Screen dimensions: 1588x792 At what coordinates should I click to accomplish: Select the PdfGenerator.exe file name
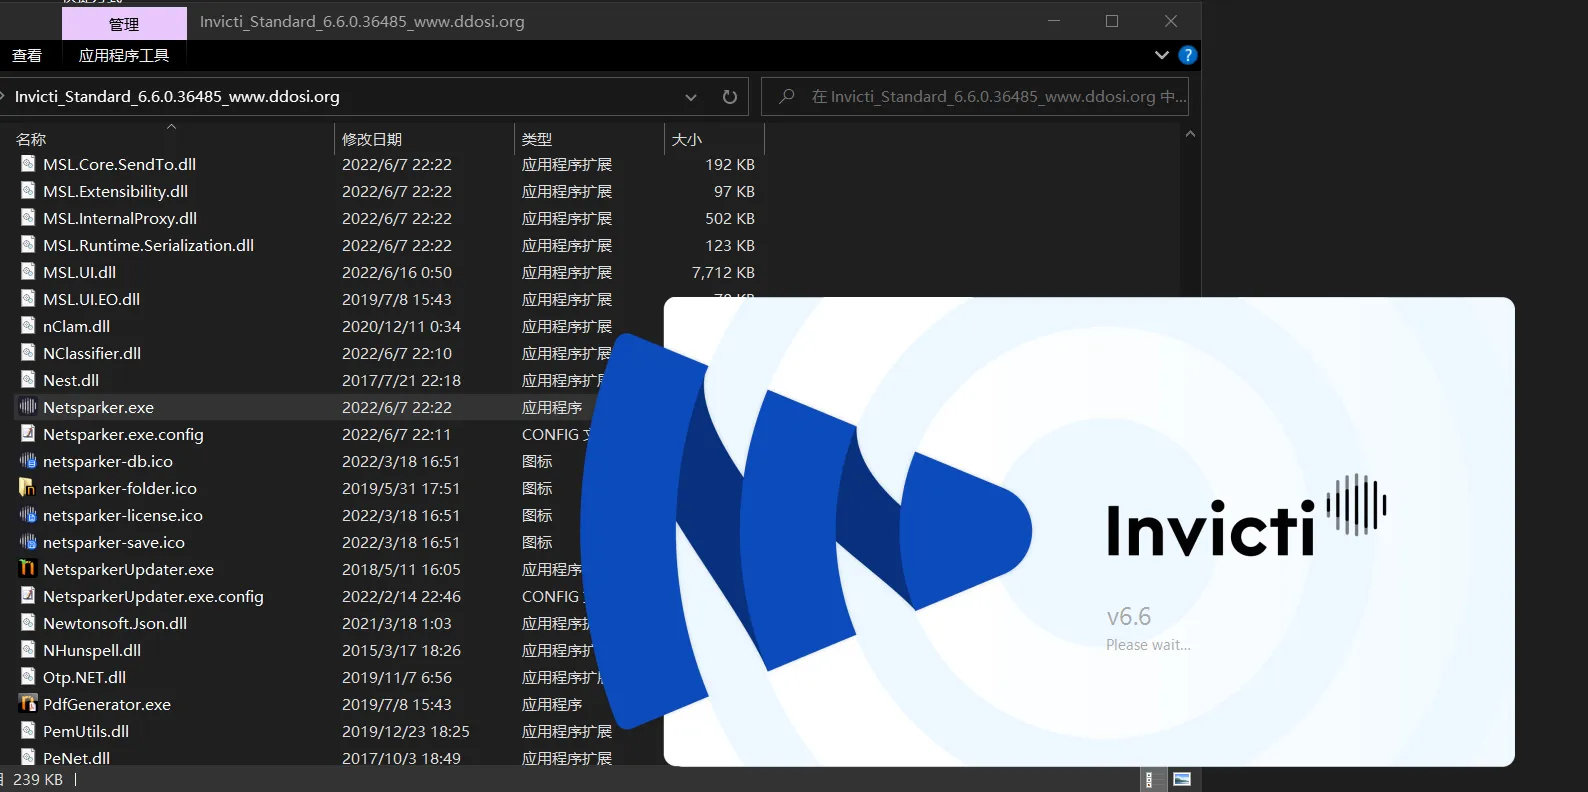tap(107, 704)
